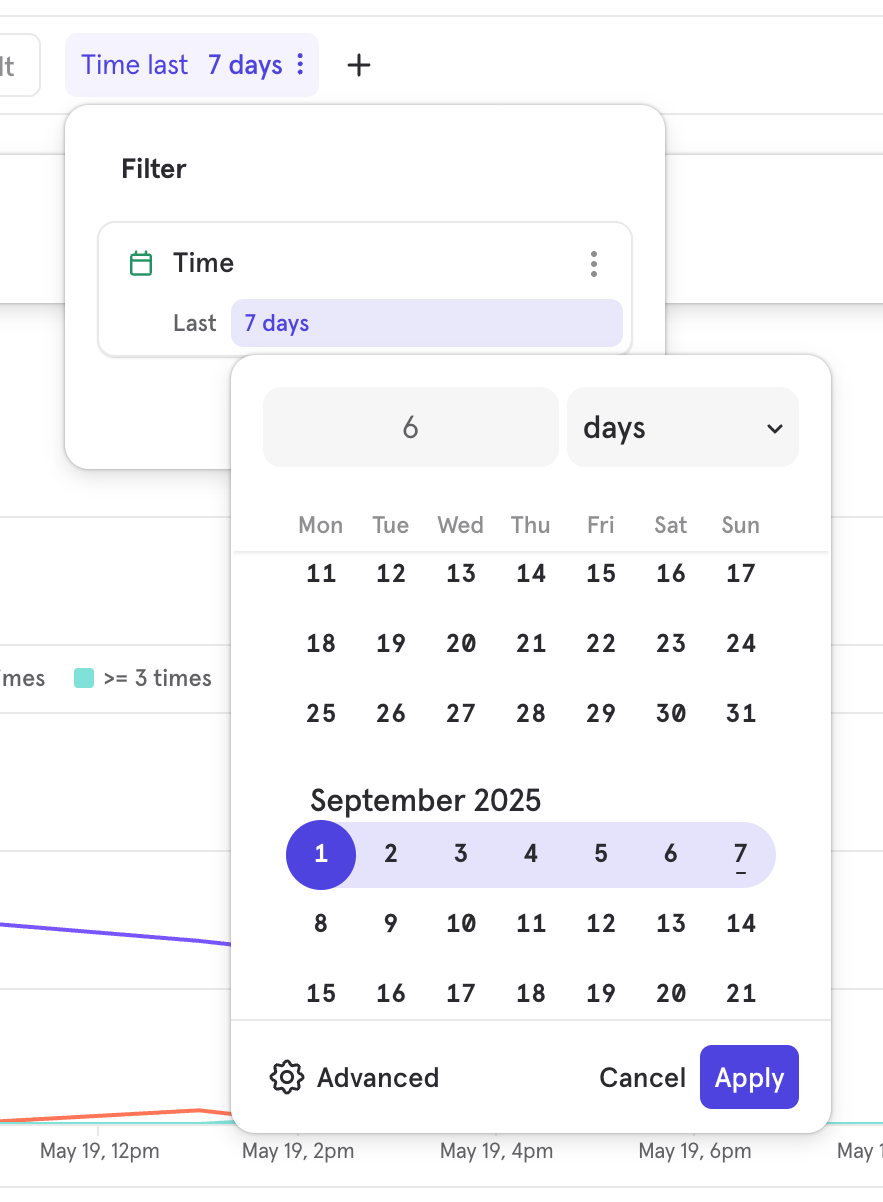
Task: Pick September 10 in the calendar
Action: tap(461, 924)
